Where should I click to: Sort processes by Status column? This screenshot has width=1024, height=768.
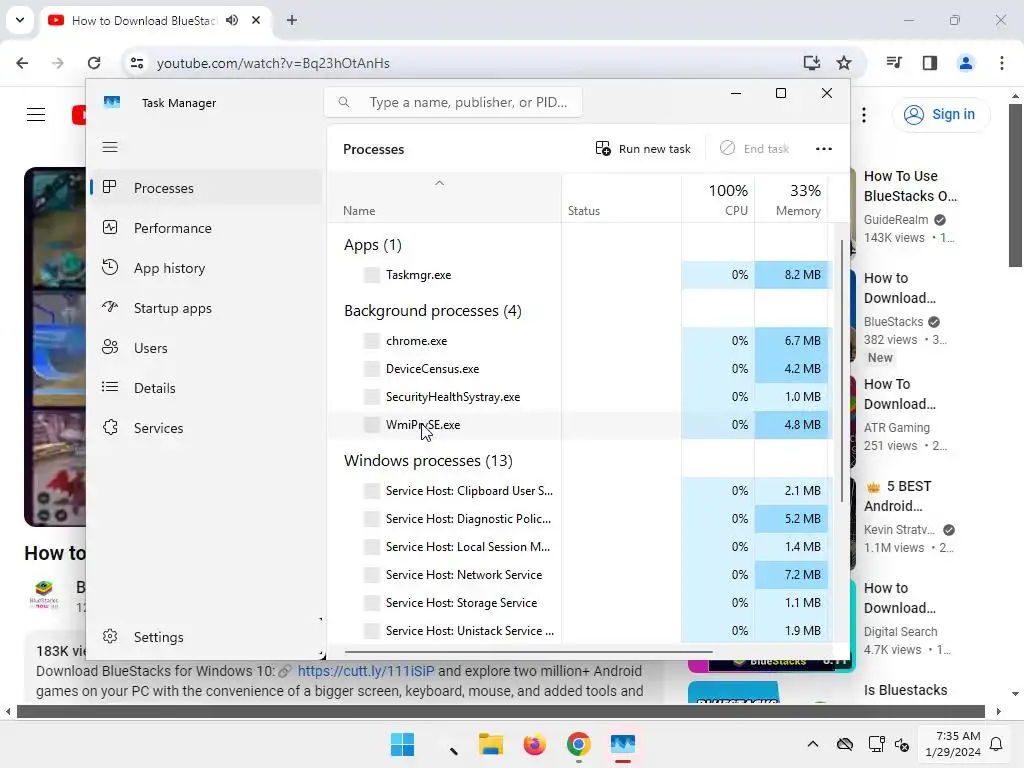point(621,199)
